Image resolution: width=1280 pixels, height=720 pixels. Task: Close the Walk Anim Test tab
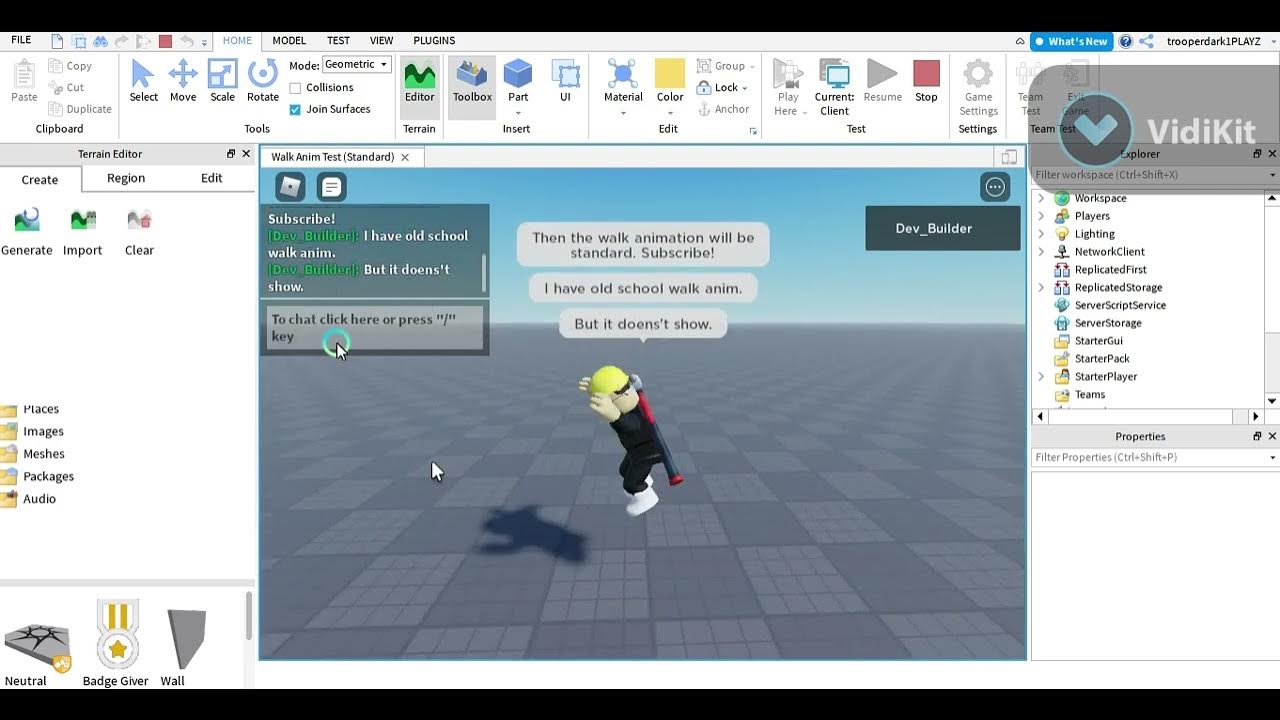coord(405,157)
